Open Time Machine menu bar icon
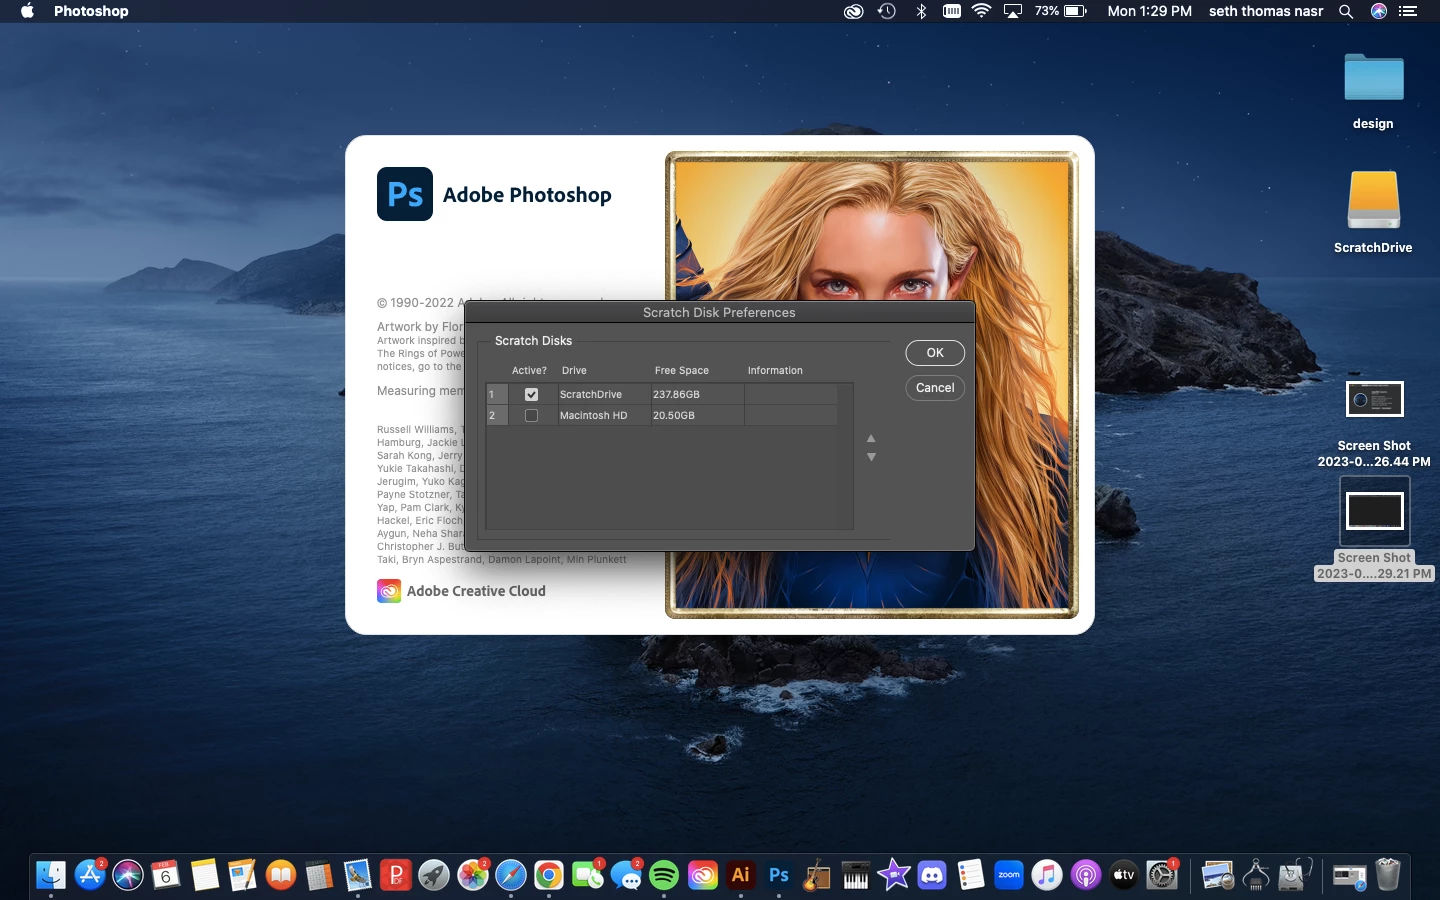Screen dimensions: 1440x900 point(887,11)
